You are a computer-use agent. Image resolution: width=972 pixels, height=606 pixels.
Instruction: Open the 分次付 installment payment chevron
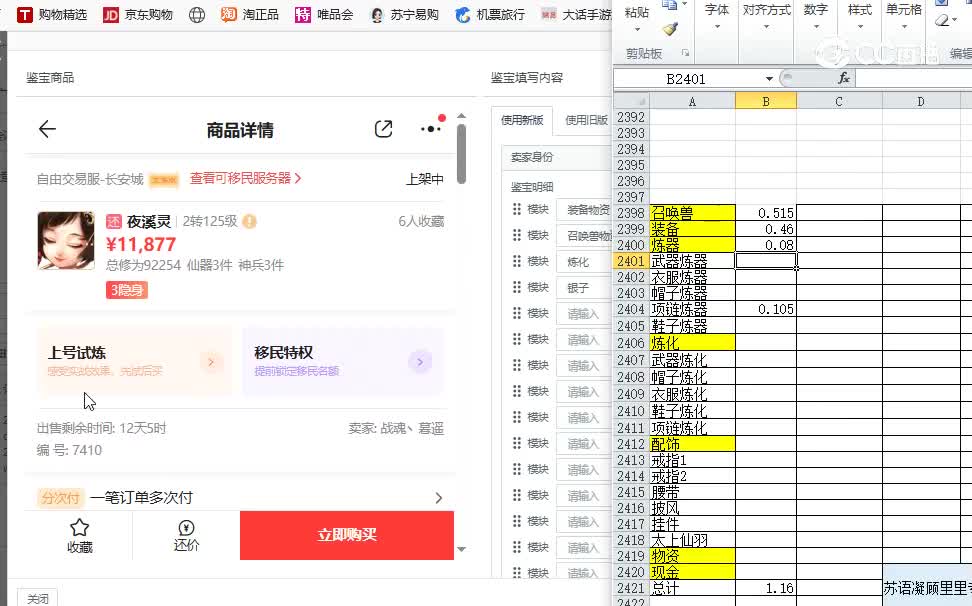coord(438,497)
